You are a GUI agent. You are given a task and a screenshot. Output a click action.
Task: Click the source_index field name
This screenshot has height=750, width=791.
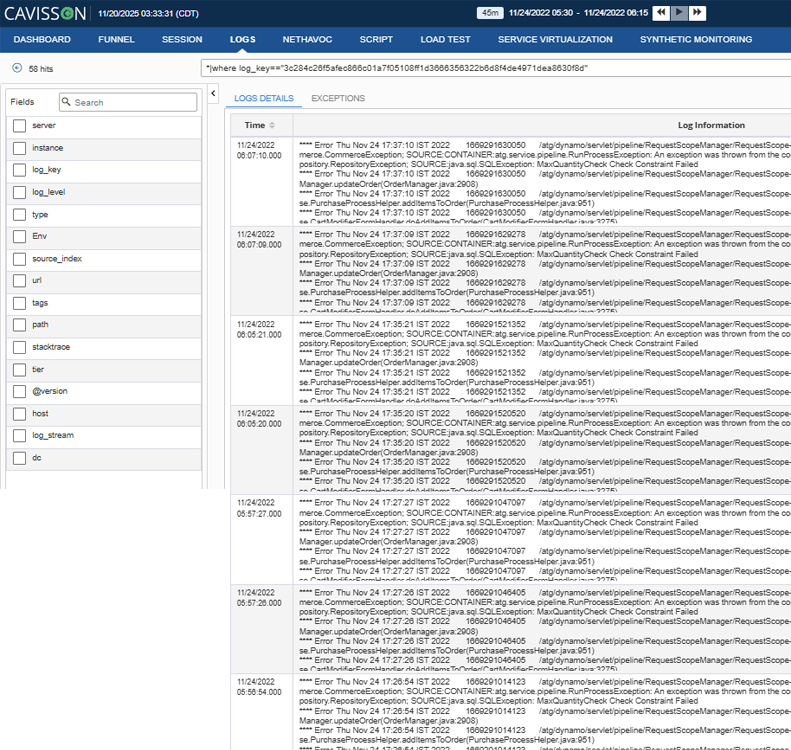pos(57,259)
